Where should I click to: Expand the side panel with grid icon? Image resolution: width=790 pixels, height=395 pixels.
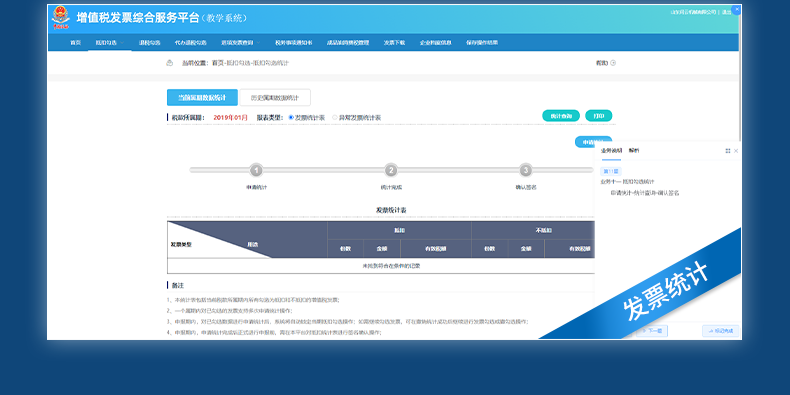728,151
